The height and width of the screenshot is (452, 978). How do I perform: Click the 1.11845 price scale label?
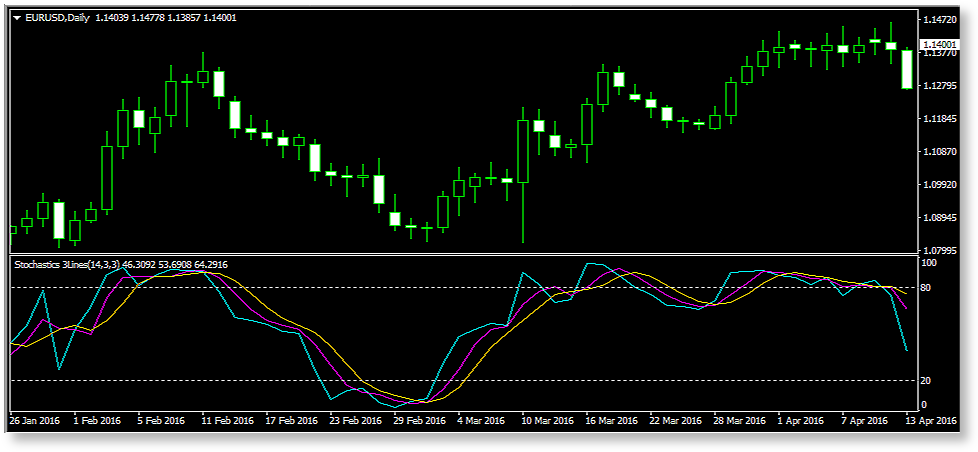941,119
